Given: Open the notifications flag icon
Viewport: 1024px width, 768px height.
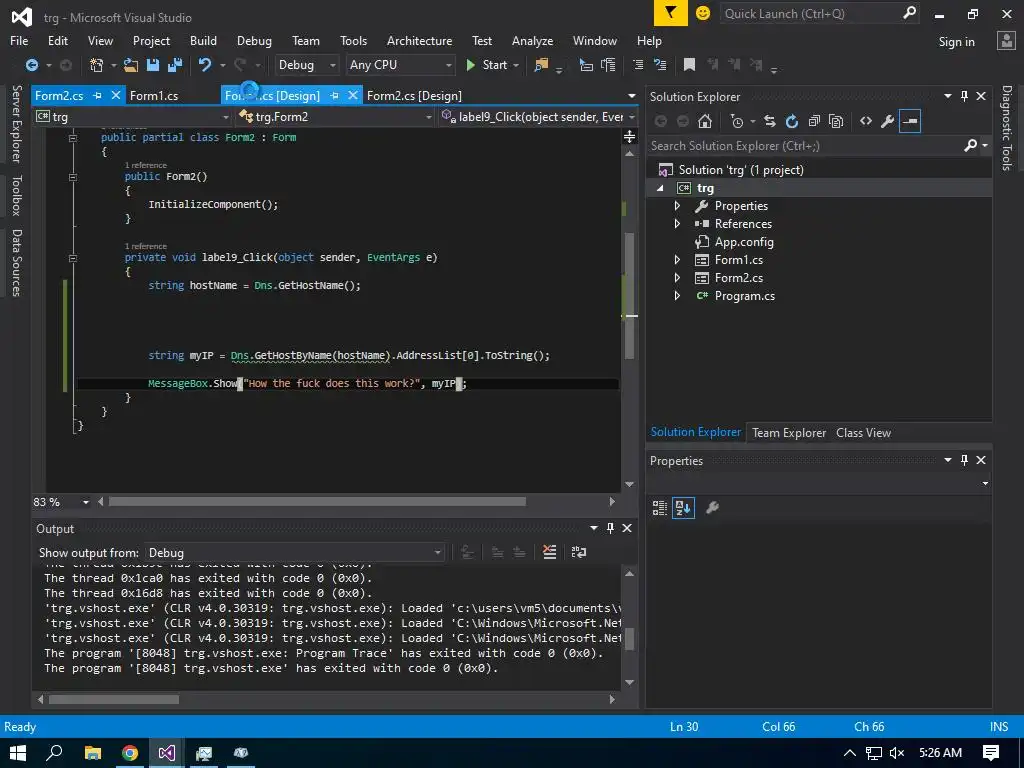Looking at the screenshot, I should [x=671, y=13].
